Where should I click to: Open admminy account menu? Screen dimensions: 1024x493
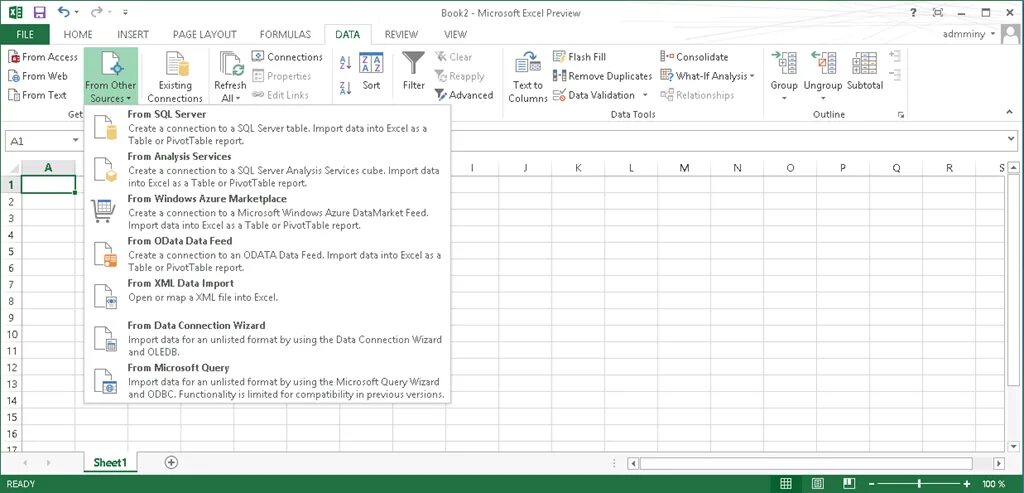[x=970, y=34]
